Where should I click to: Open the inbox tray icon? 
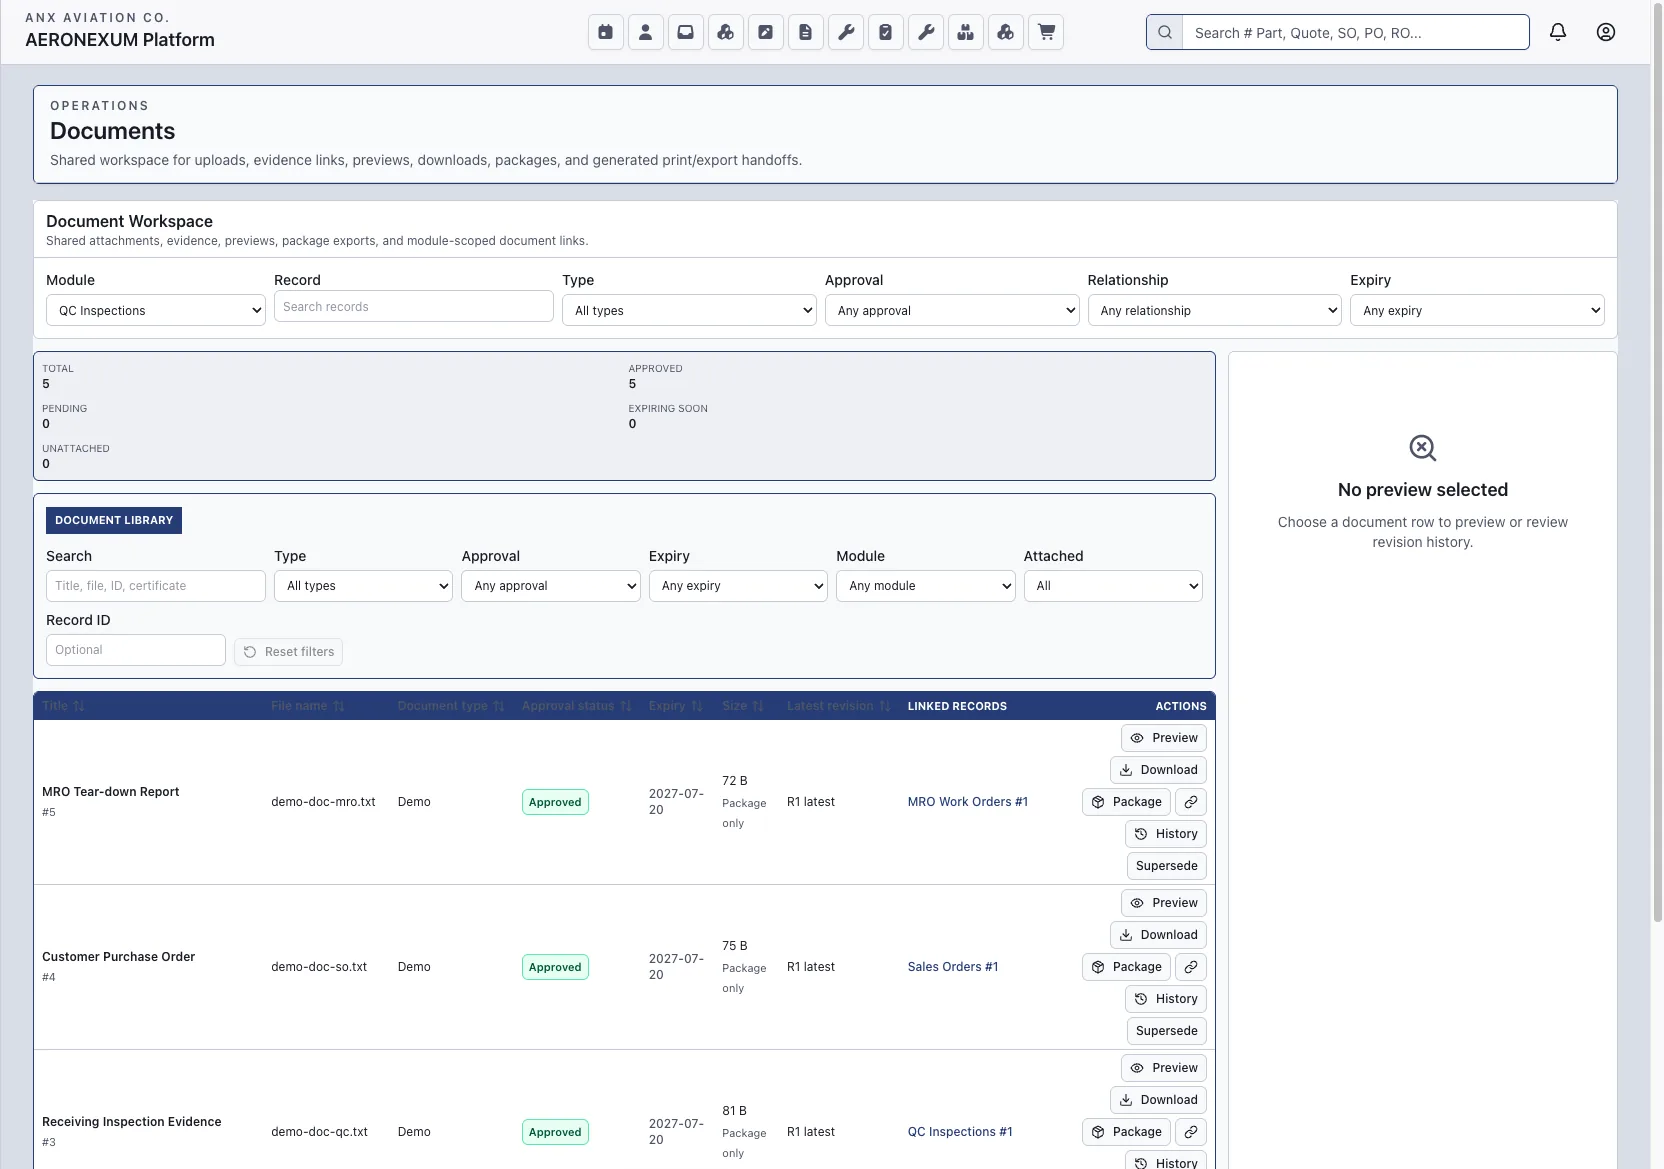tap(686, 32)
